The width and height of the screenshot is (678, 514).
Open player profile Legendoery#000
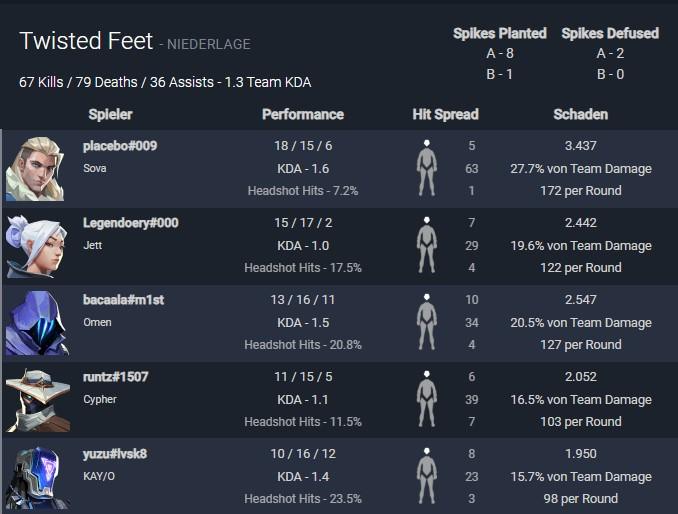click(131, 223)
